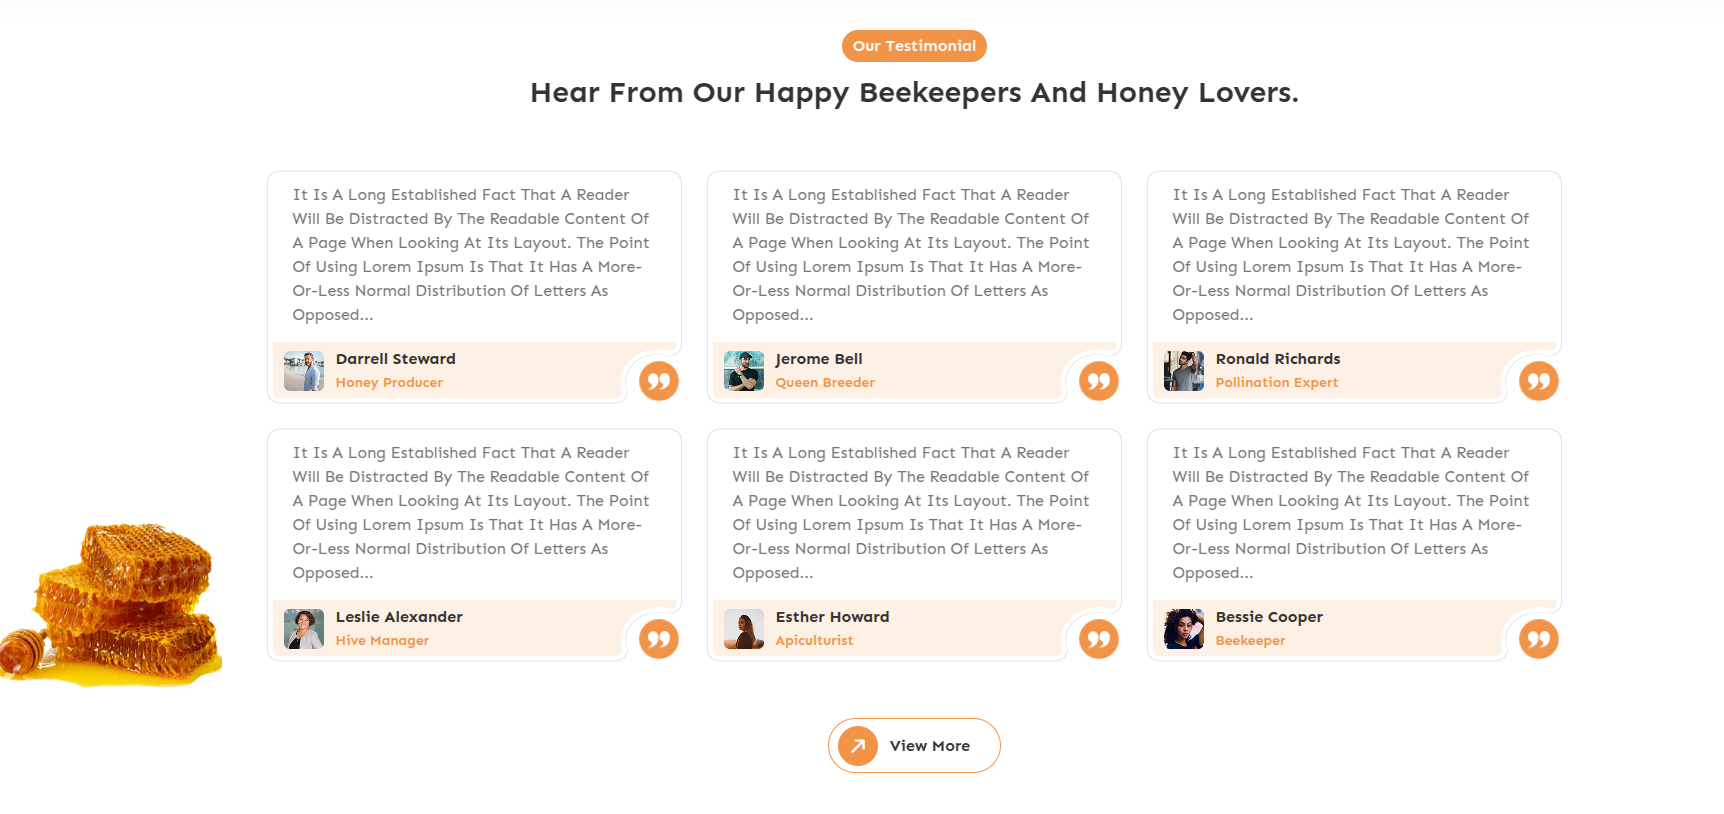This screenshot has width=1724, height=814.
Task: Click the quote icon on Leslie Alexander's card
Action: pyautogui.click(x=659, y=639)
